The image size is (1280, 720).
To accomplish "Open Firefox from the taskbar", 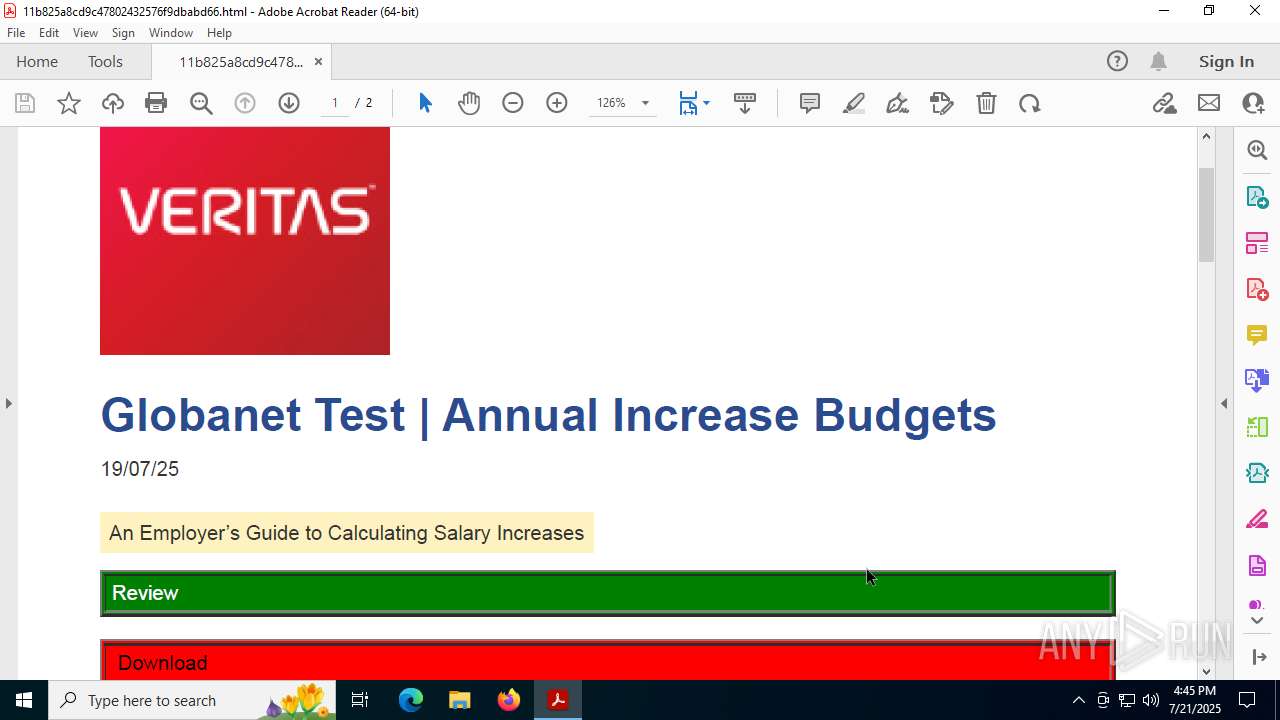I will click(x=509, y=700).
